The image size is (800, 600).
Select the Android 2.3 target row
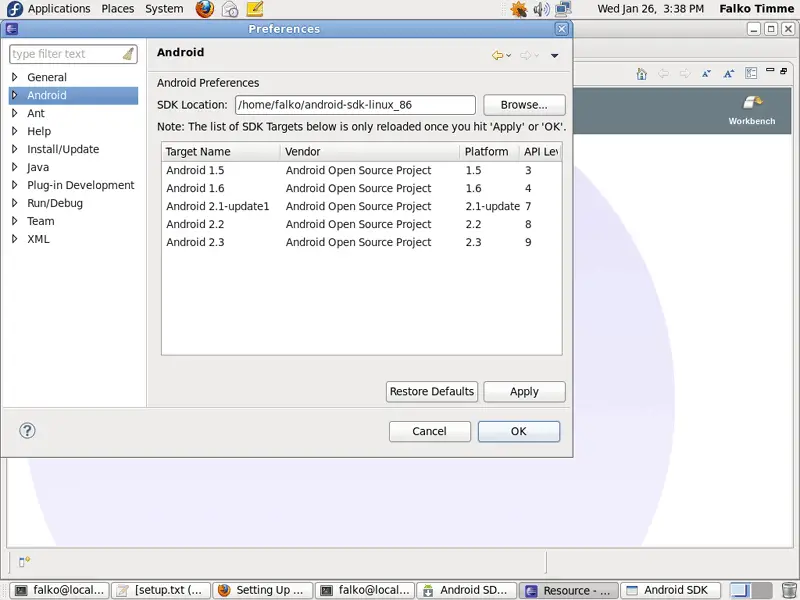pos(362,242)
